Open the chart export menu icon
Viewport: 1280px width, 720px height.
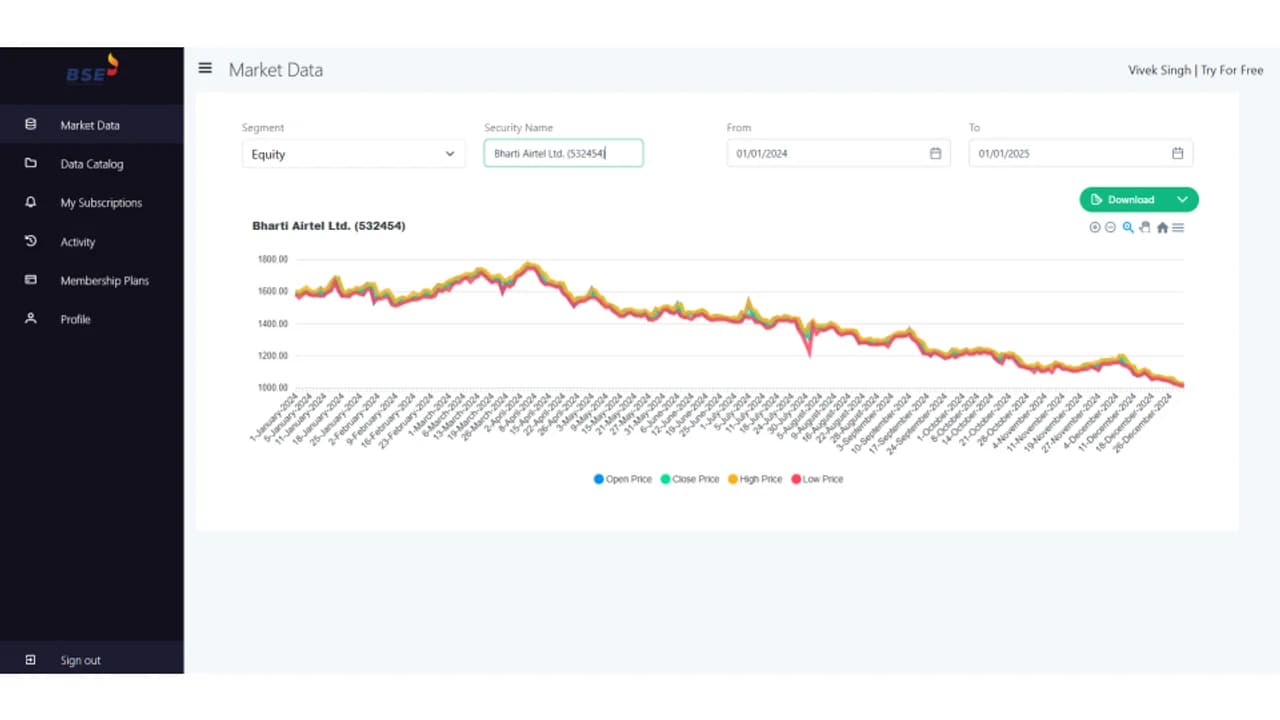click(x=1178, y=227)
